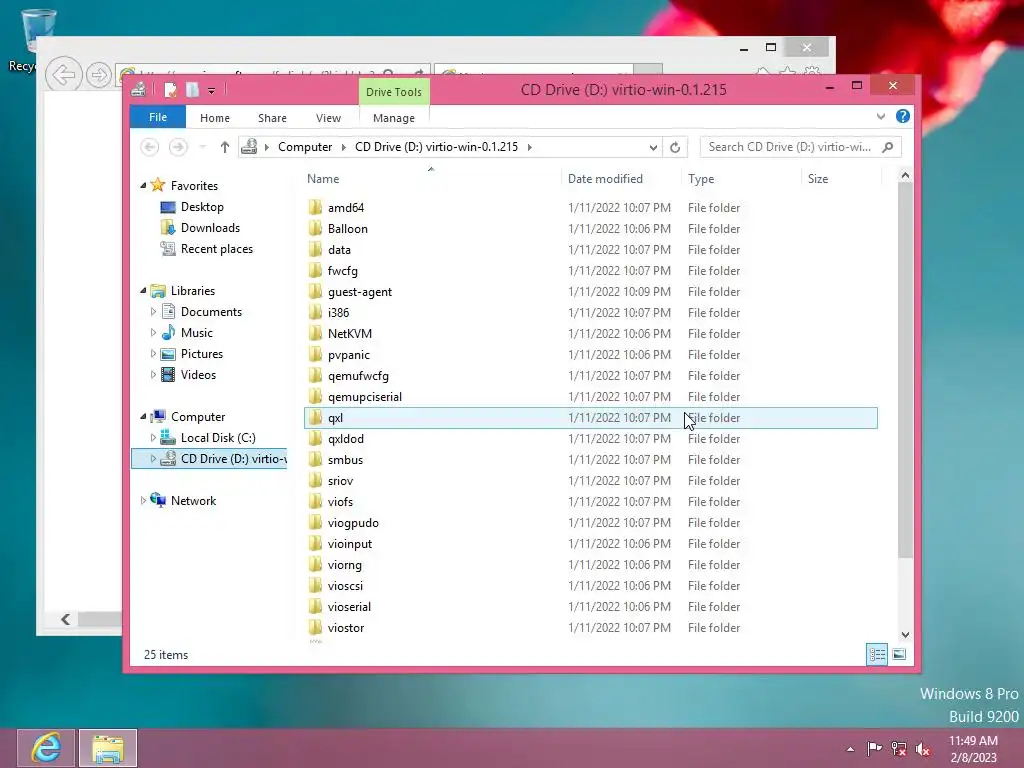Open quick access toolbar customize dropdown
This screenshot has height=768, width=1024.
point(212,91)
